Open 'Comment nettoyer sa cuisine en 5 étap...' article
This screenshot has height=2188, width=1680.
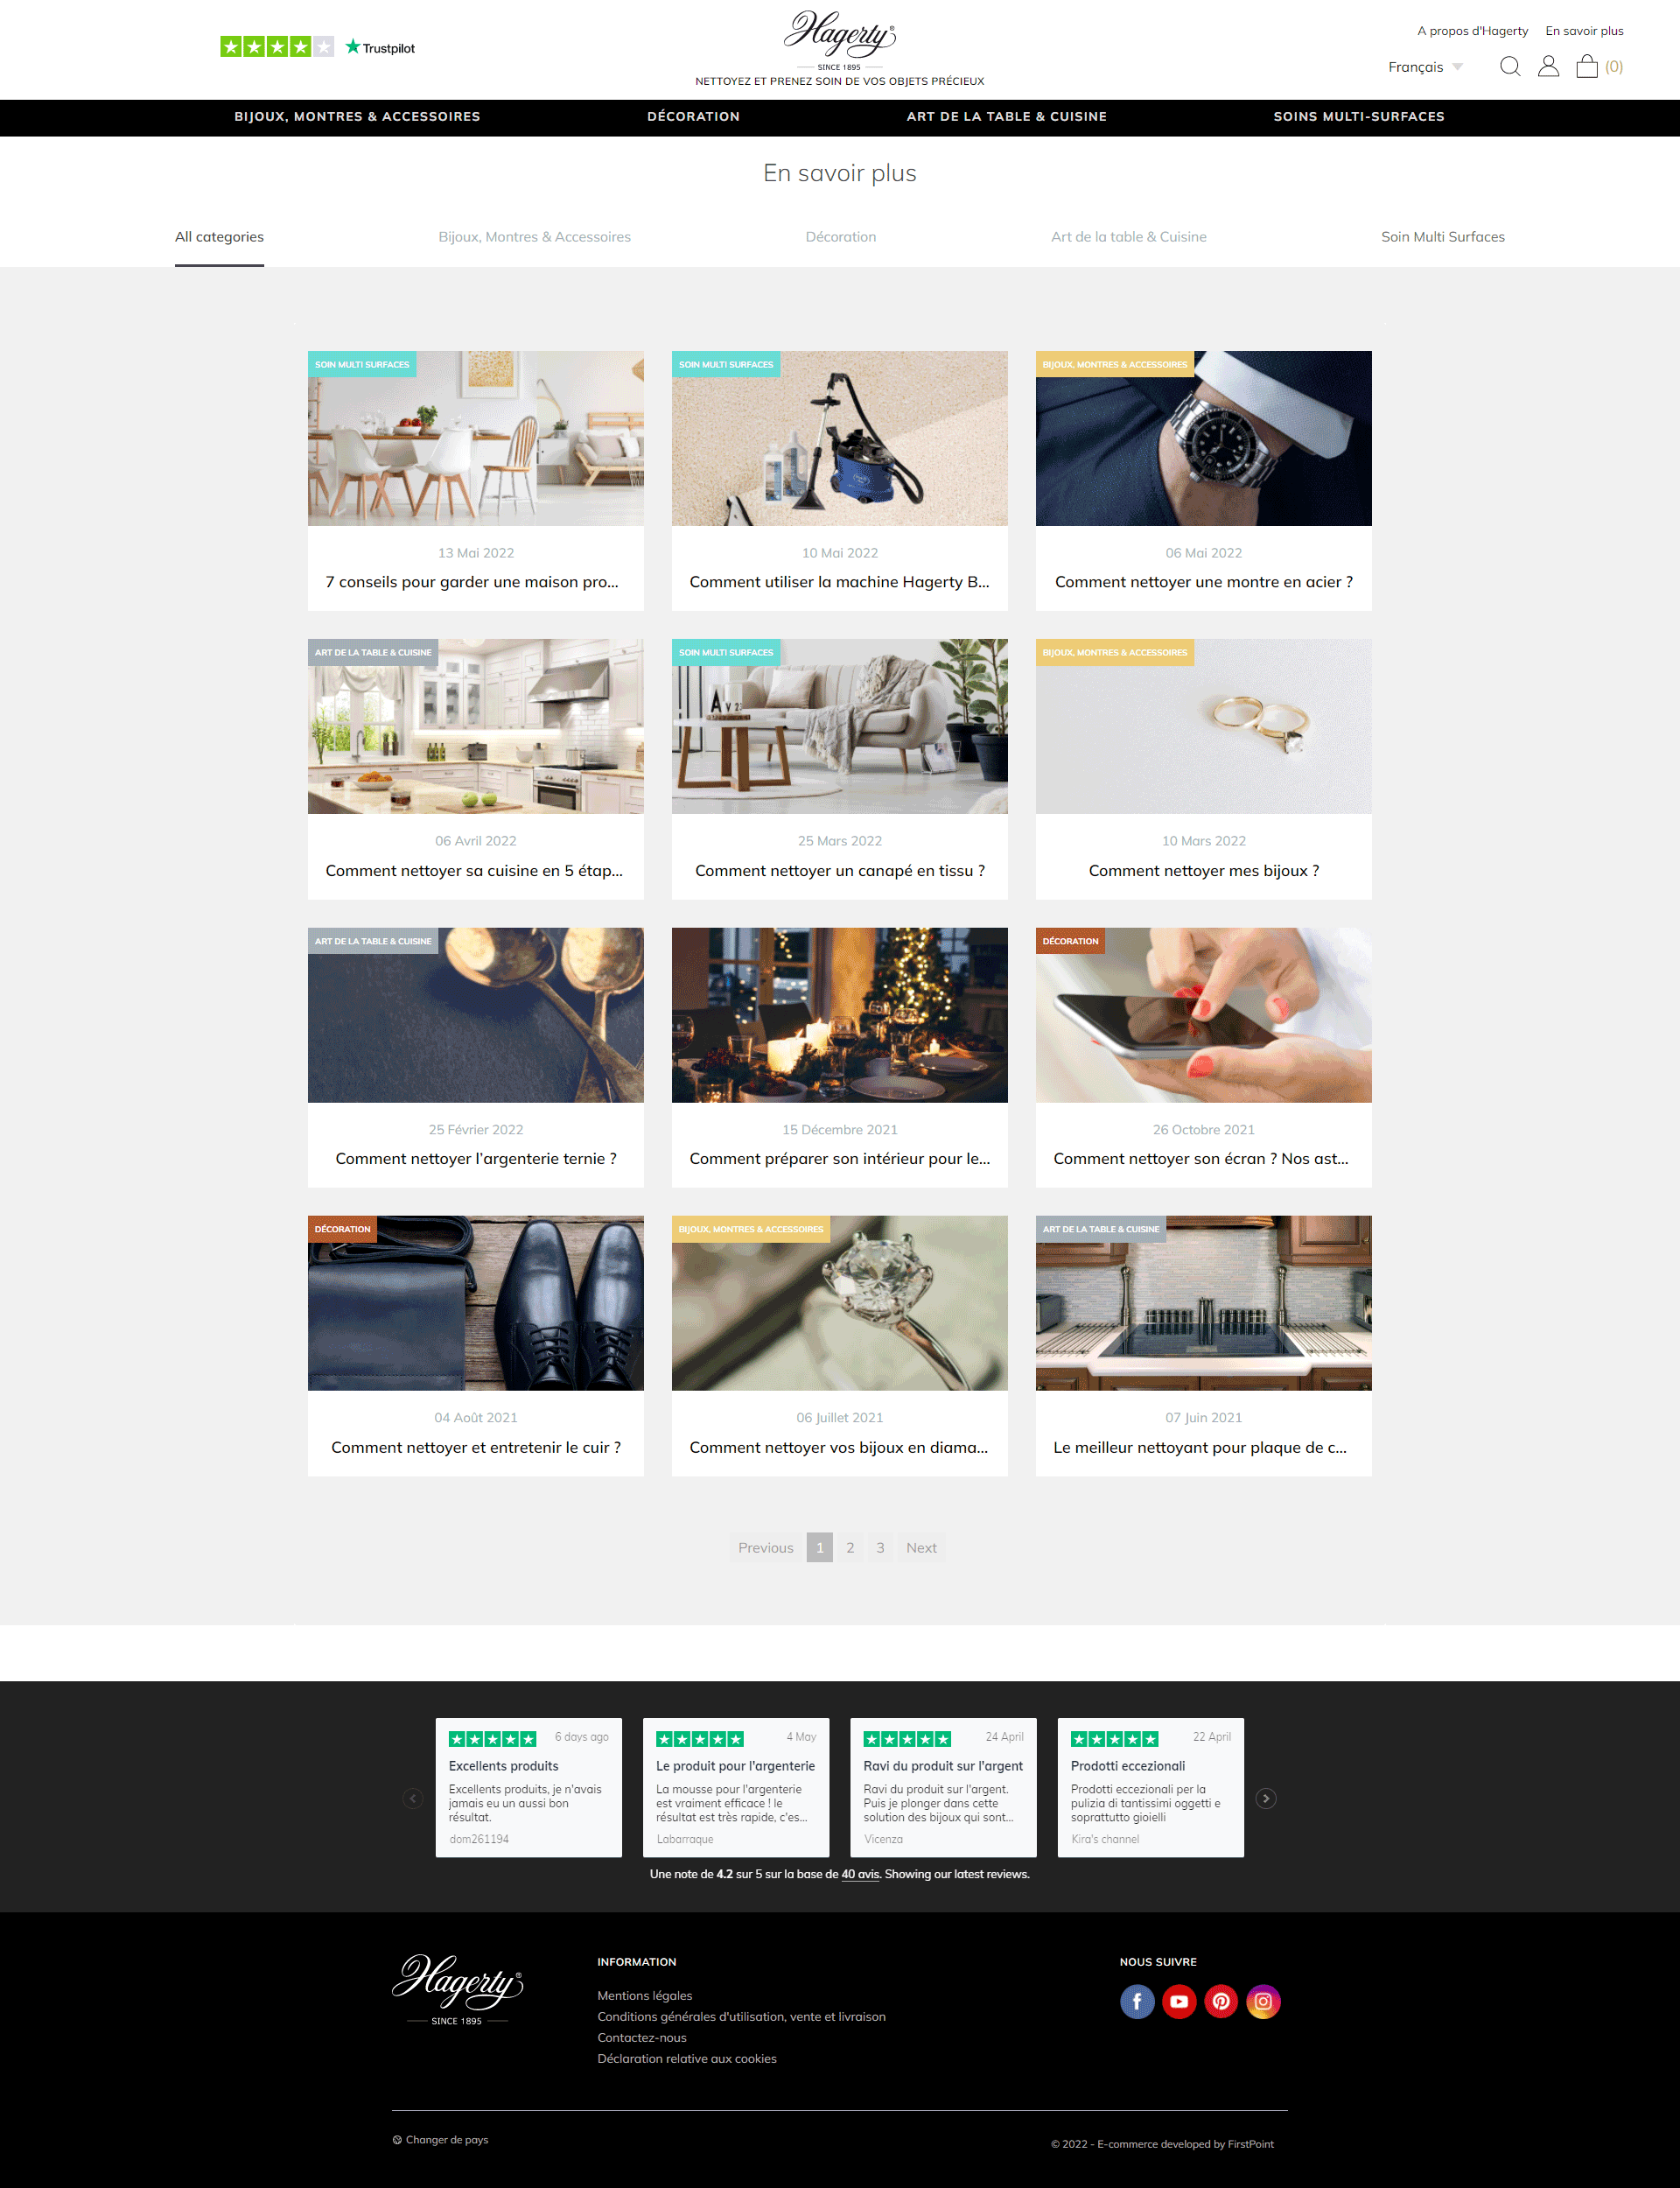pos(474,871)
